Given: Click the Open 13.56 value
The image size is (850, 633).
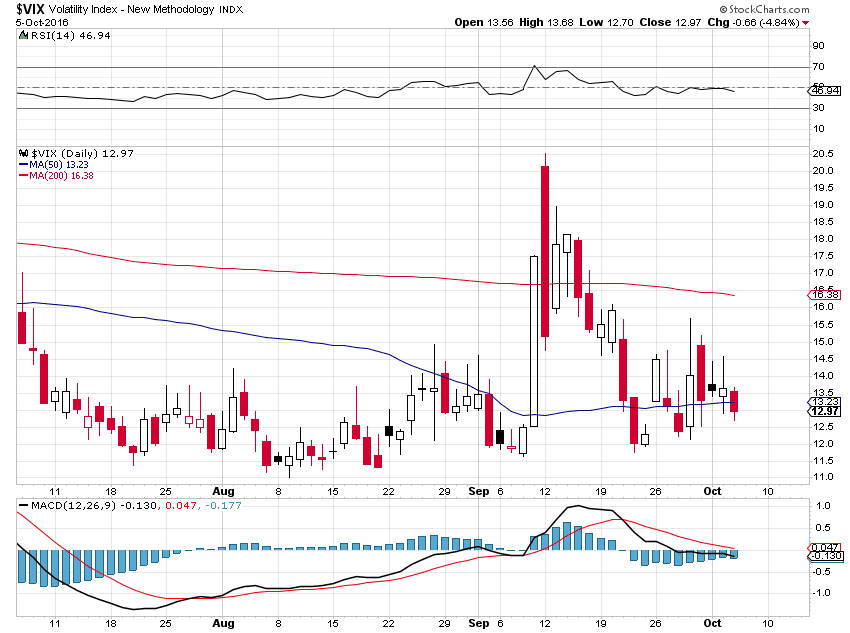Looking at the screenshot, I should (x=484, y=22).
